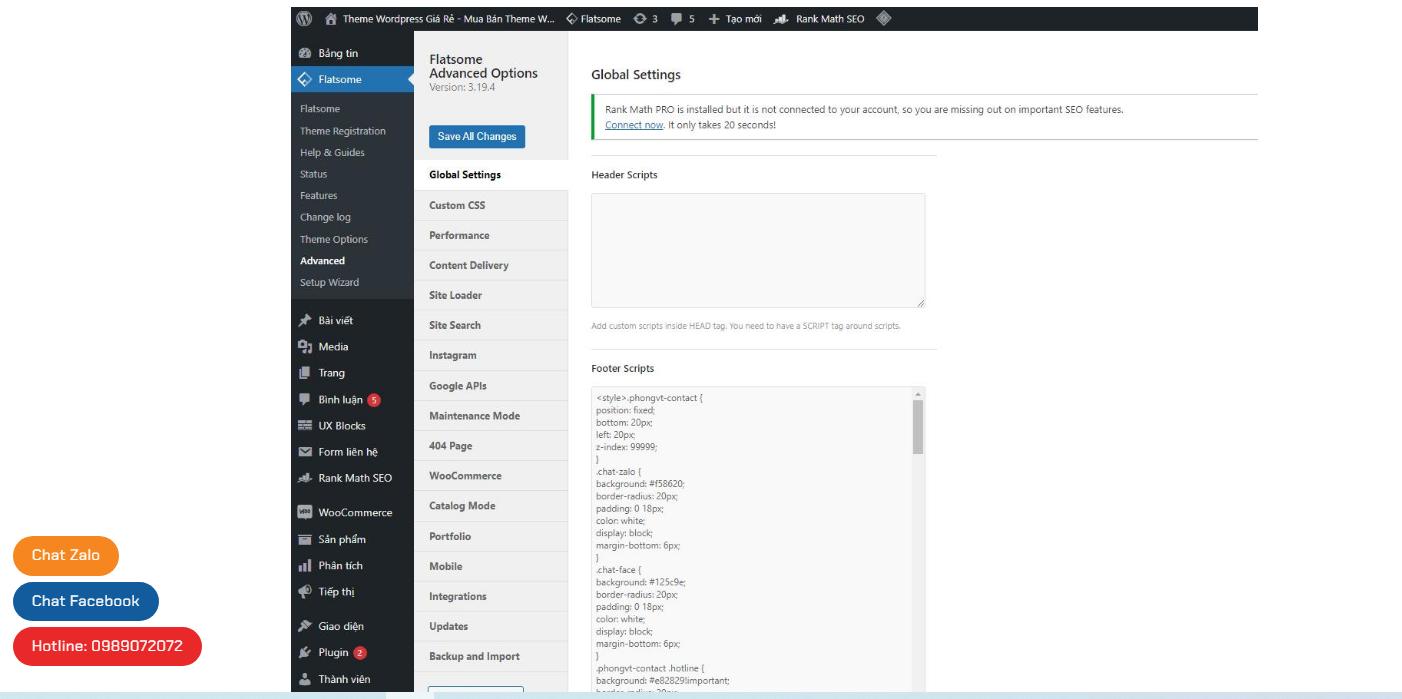Click the Flatsome diamond icon in the top admin bar
This screenshot has width=1402, height=699.
click(571, 17)
